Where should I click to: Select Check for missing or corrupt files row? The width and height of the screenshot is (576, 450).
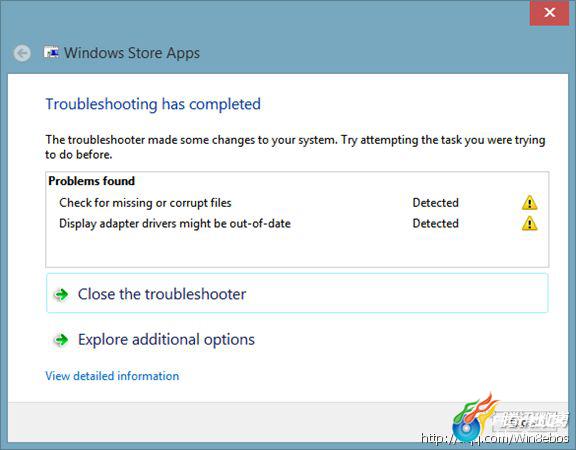pos(297,203)
